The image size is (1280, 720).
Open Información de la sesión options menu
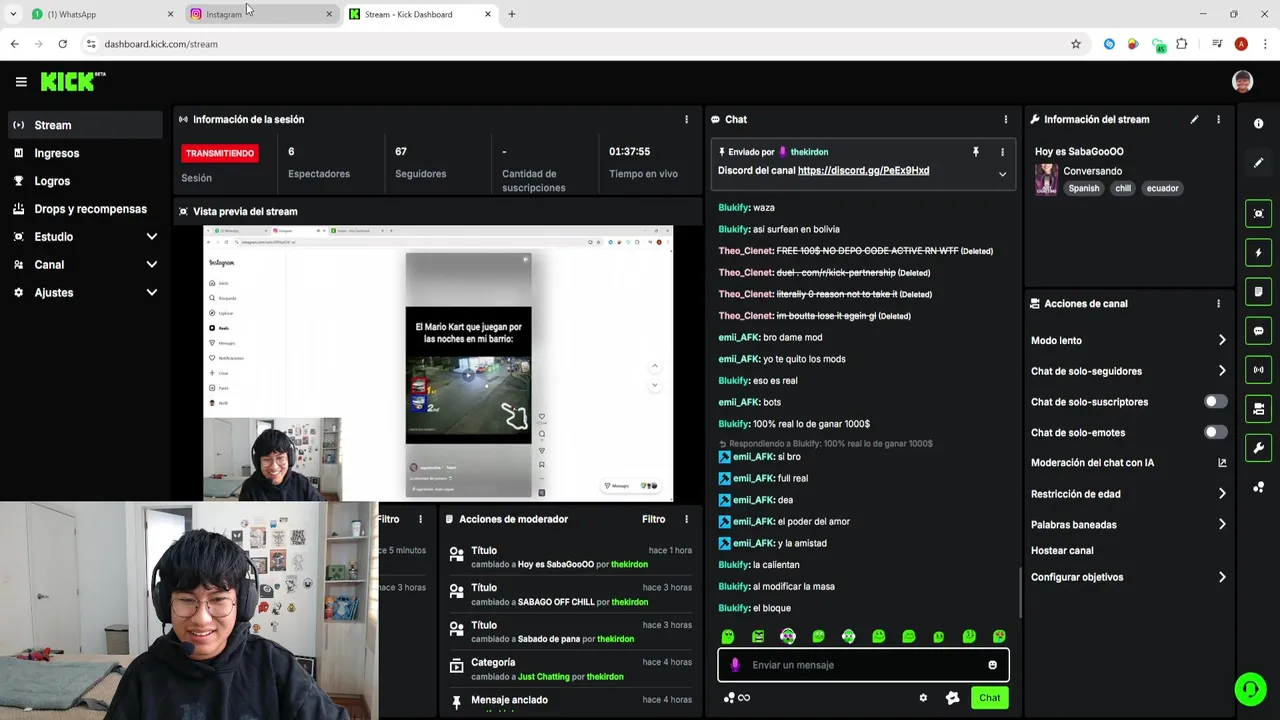[686, 119]
